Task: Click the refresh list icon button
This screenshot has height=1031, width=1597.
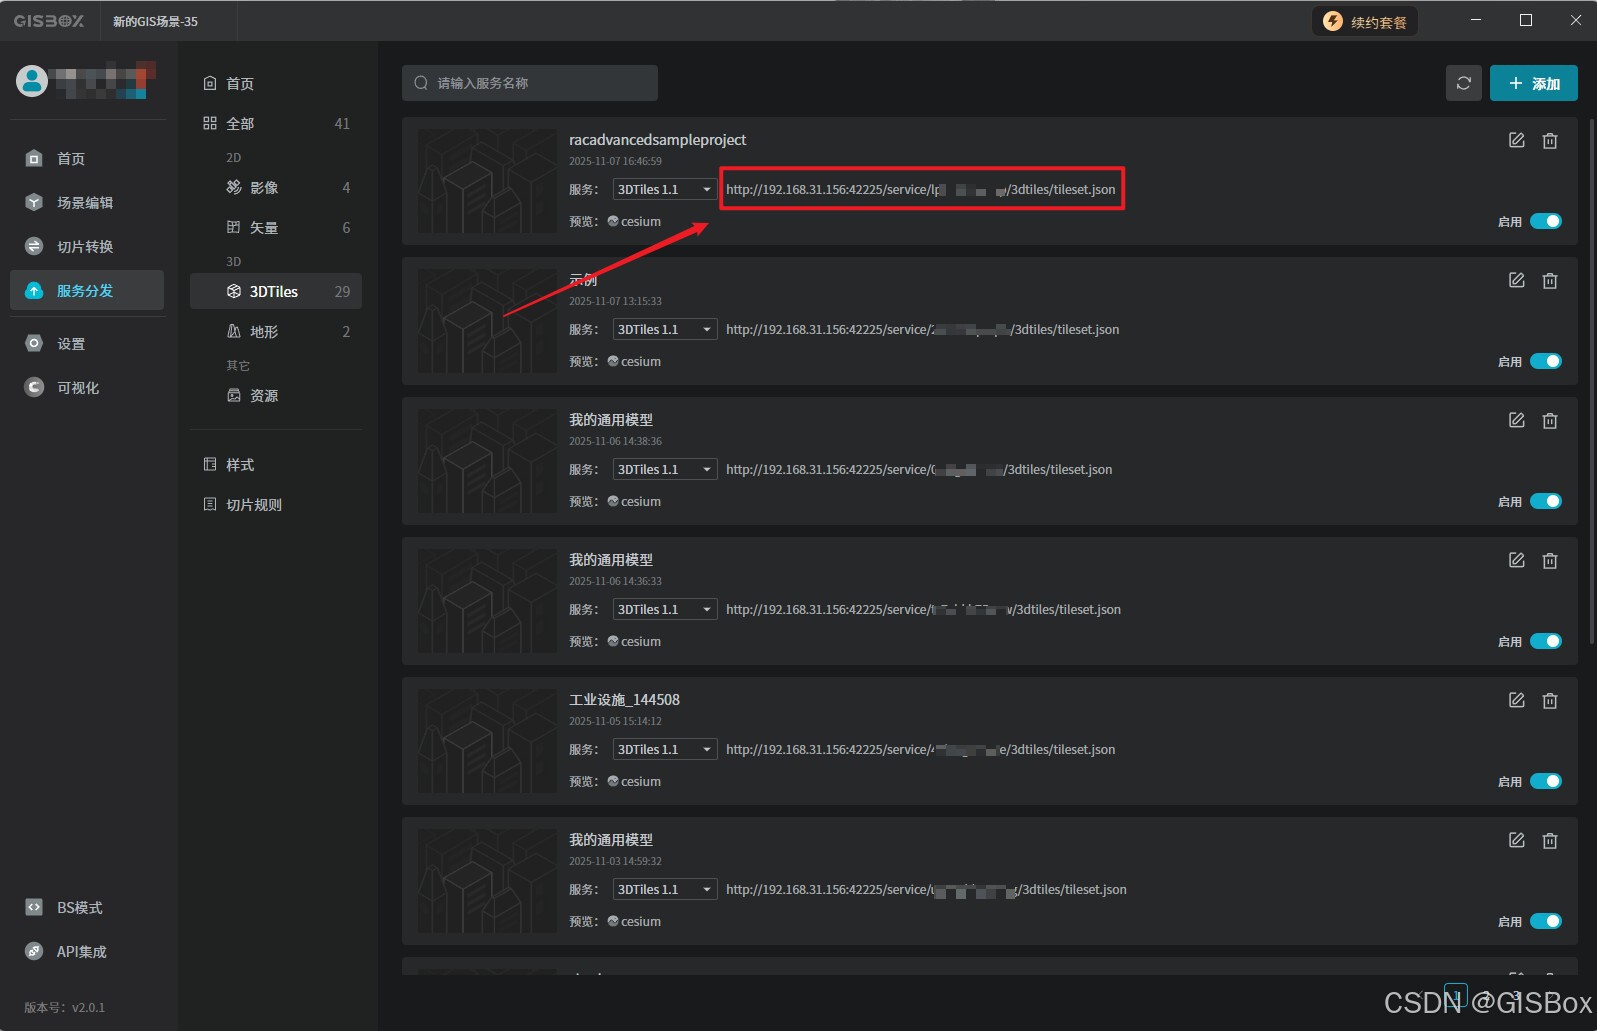Action: pos(1464,83)
